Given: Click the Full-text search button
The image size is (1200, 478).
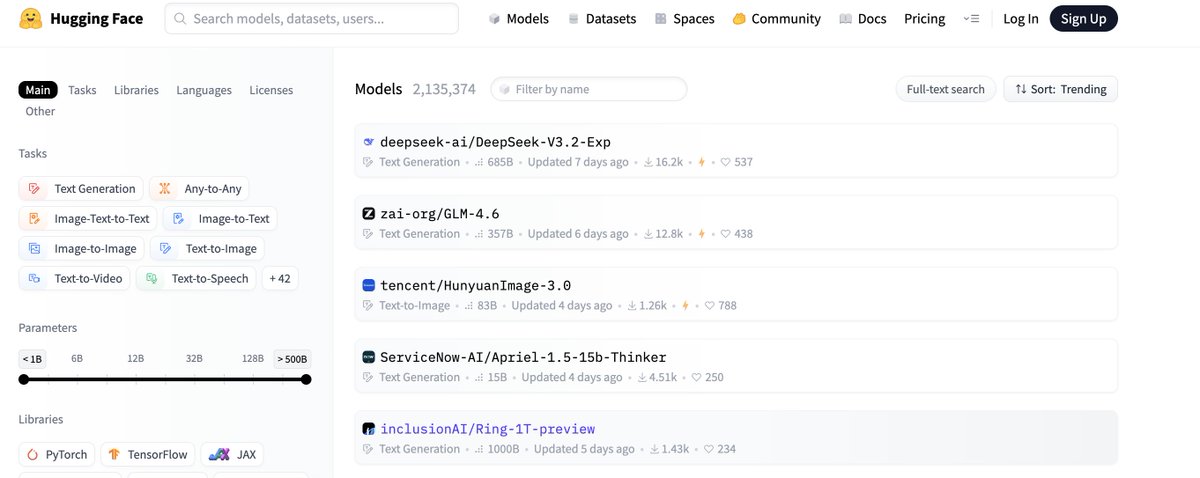Looking at the screenshot, I should (946, 89).
